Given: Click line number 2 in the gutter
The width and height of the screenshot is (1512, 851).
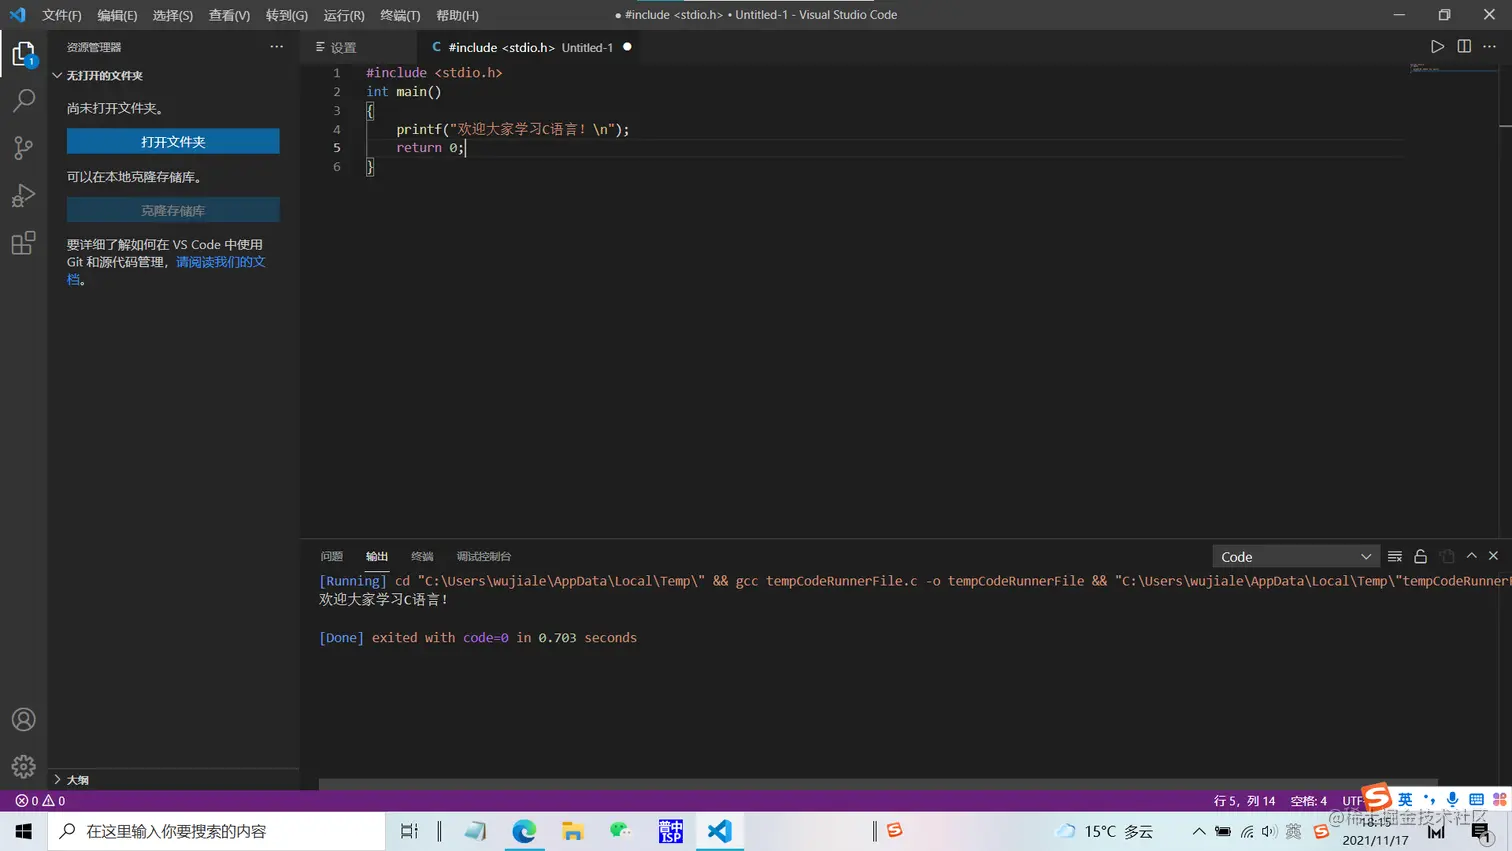Looking at the screenshot, I should 337,92.
